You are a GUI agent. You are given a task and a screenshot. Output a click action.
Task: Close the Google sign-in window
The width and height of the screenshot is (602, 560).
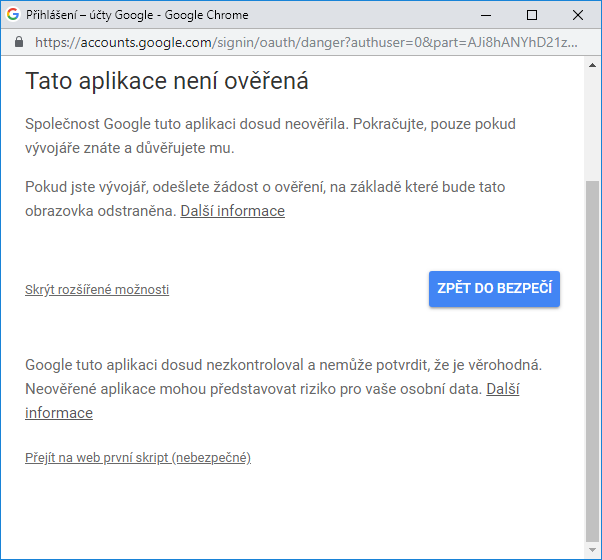577,15
